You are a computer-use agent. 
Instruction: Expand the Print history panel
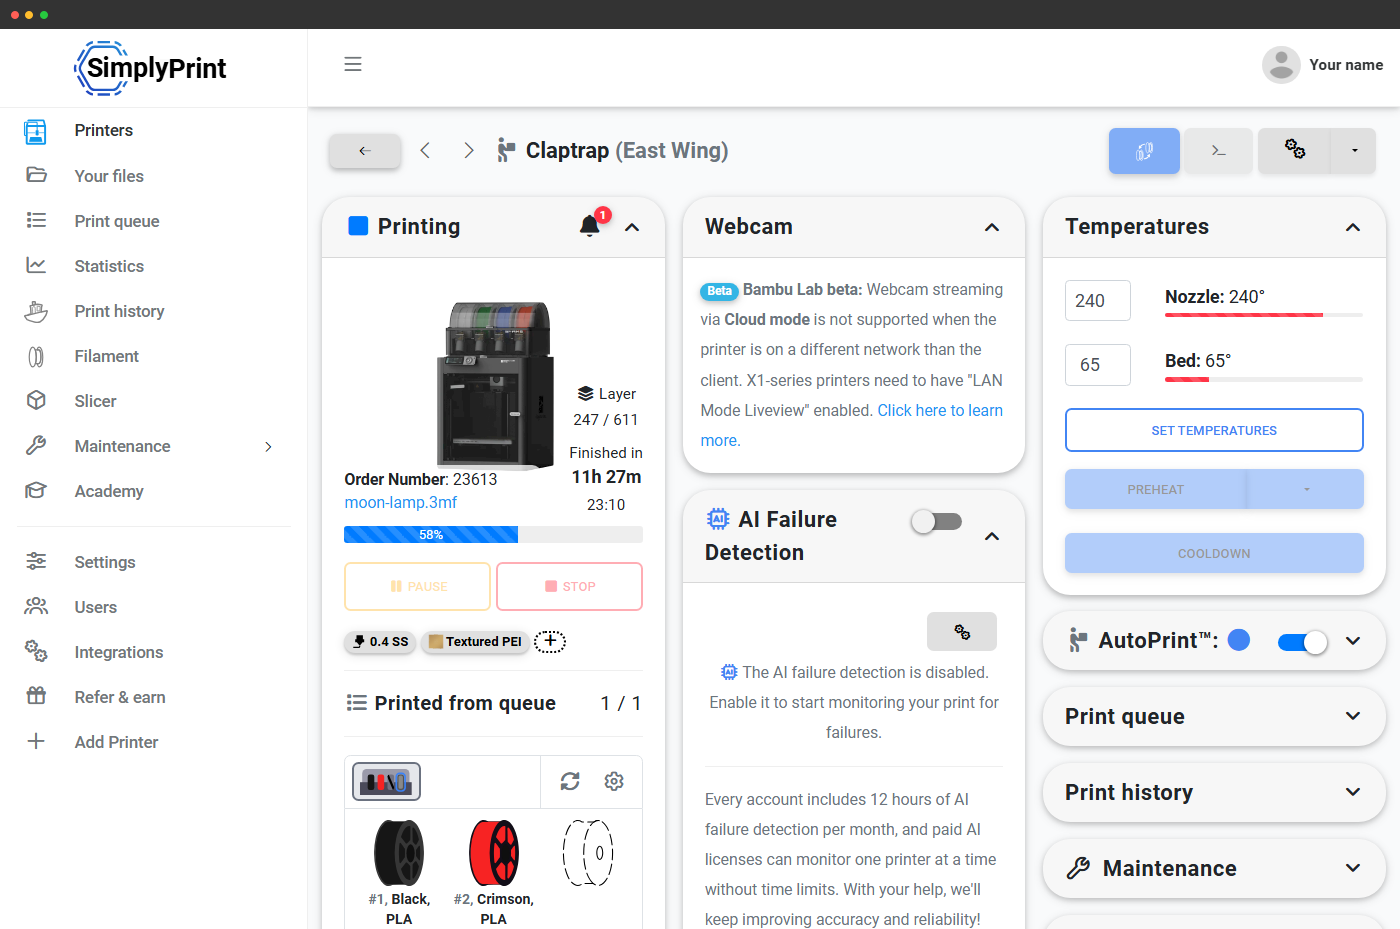(x=1353, y=792)
